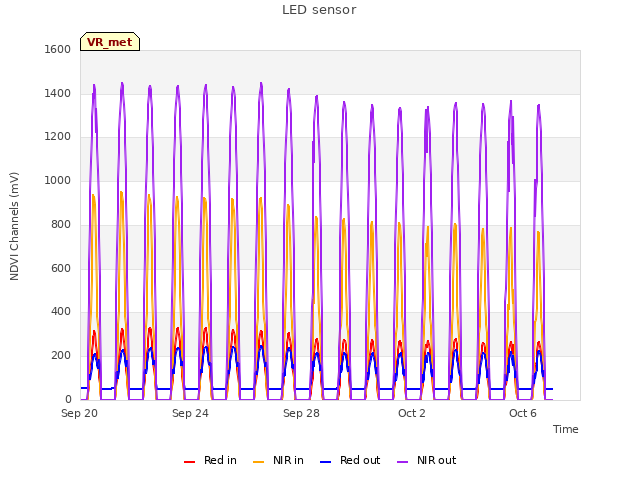Click the Oct 2 x-axis tick label
Viewport: 640px width, 480px height.
(412, 413)
